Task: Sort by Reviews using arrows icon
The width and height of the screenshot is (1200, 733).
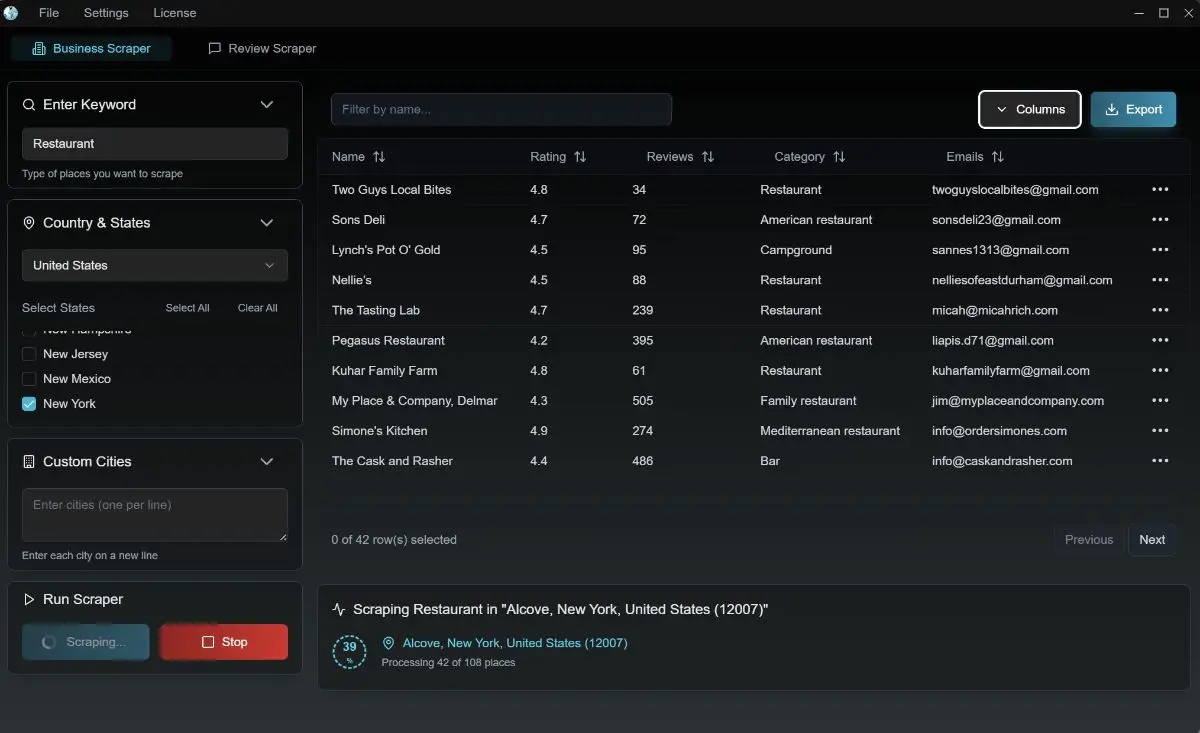Action: (708, 157)
